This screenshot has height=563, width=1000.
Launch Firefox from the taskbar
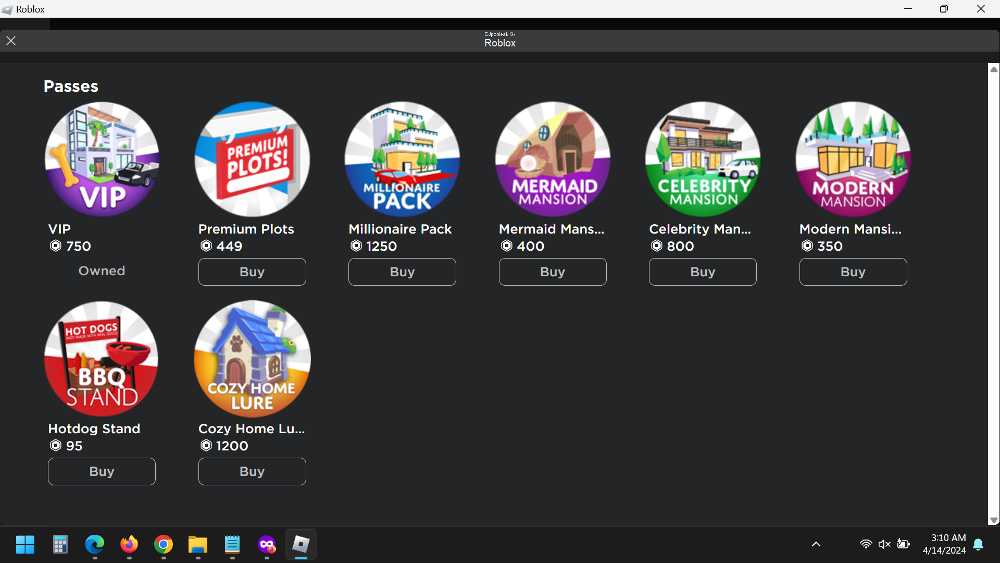tap(129, 545)
